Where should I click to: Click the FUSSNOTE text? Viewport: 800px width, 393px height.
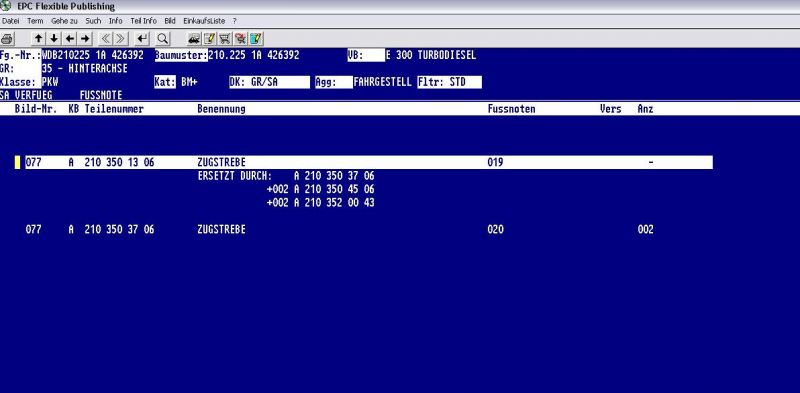point(101,95)
